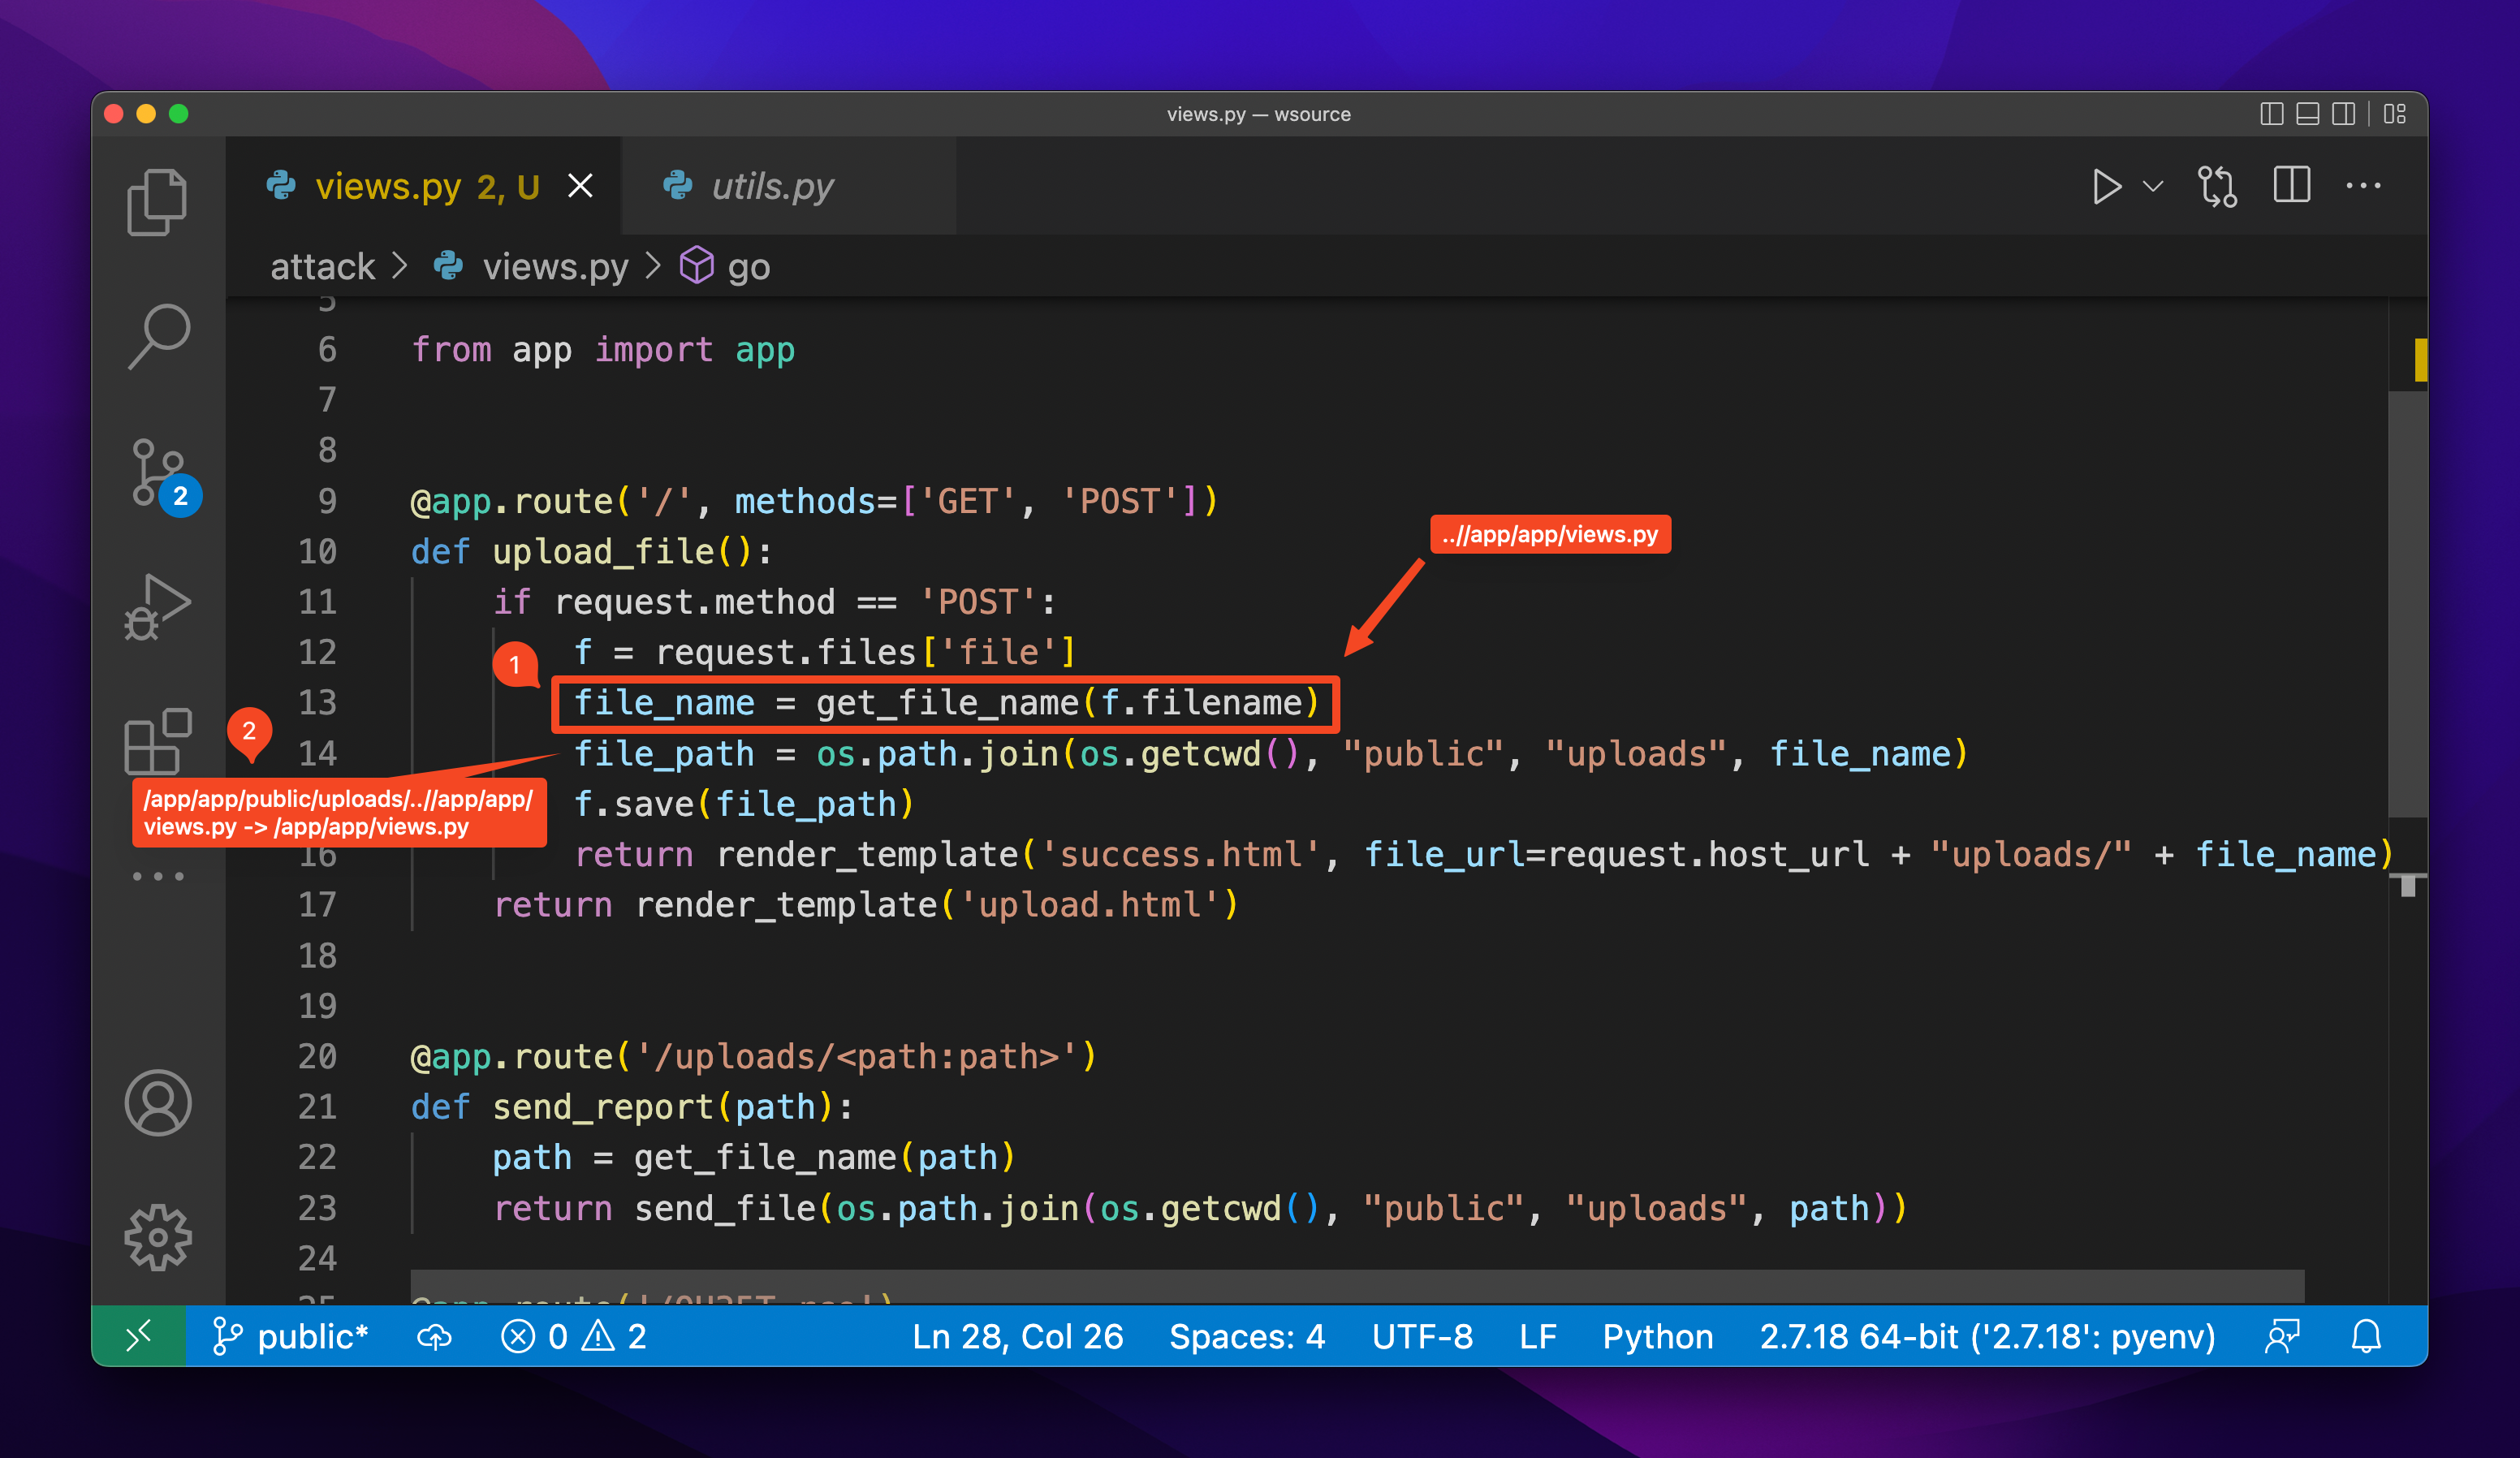Click 'success.html' string on line 16
The width and height of the screenshot is (2520, 1458).
pyautogui.click(x=1181, y=855)
